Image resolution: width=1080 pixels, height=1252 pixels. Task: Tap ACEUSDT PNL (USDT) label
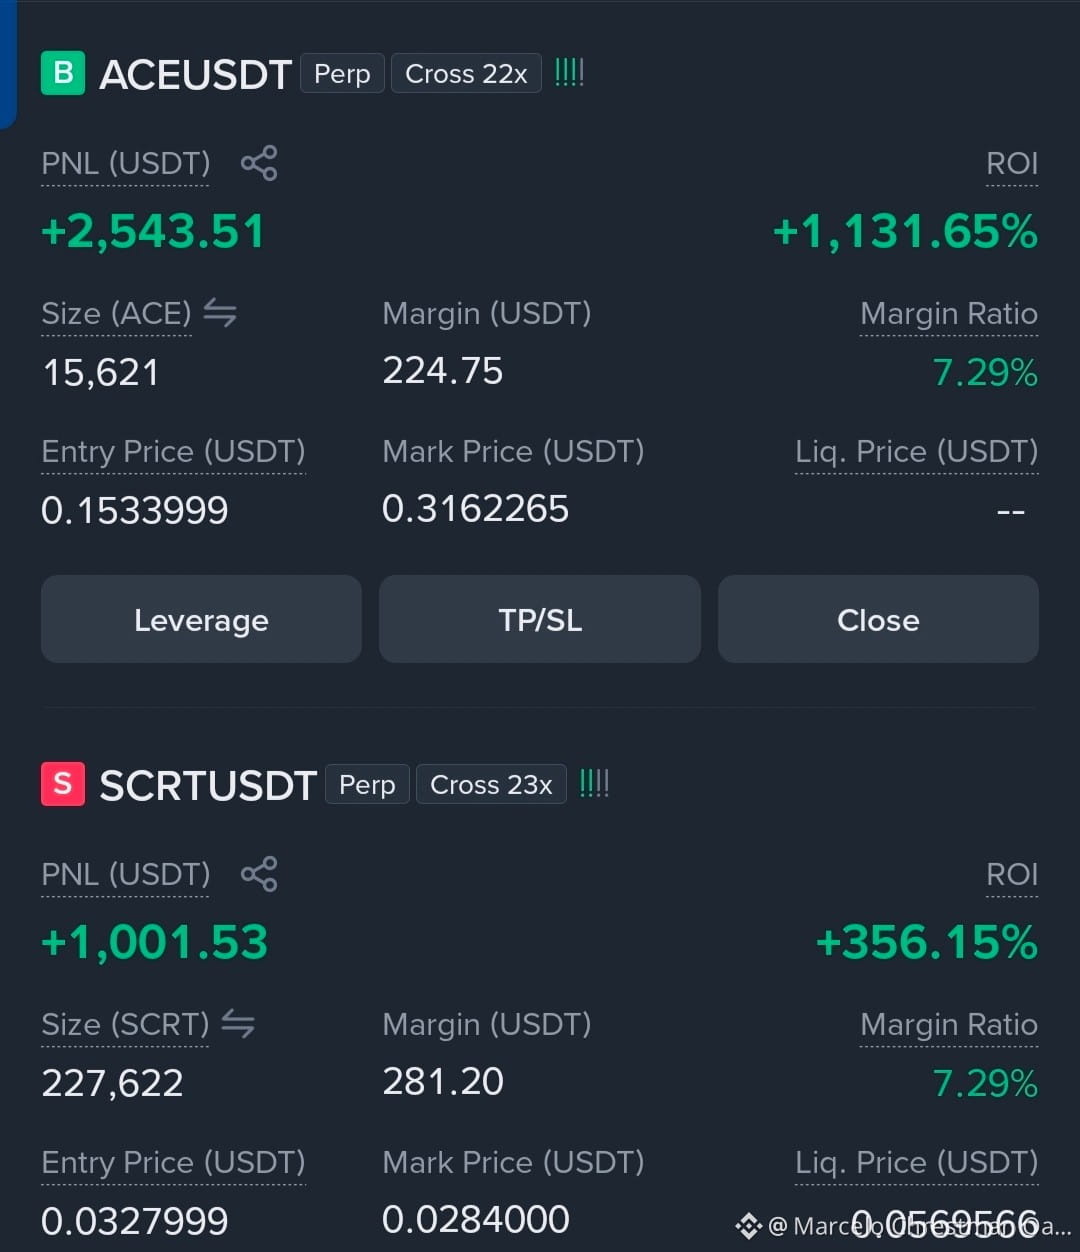(126, 163)
